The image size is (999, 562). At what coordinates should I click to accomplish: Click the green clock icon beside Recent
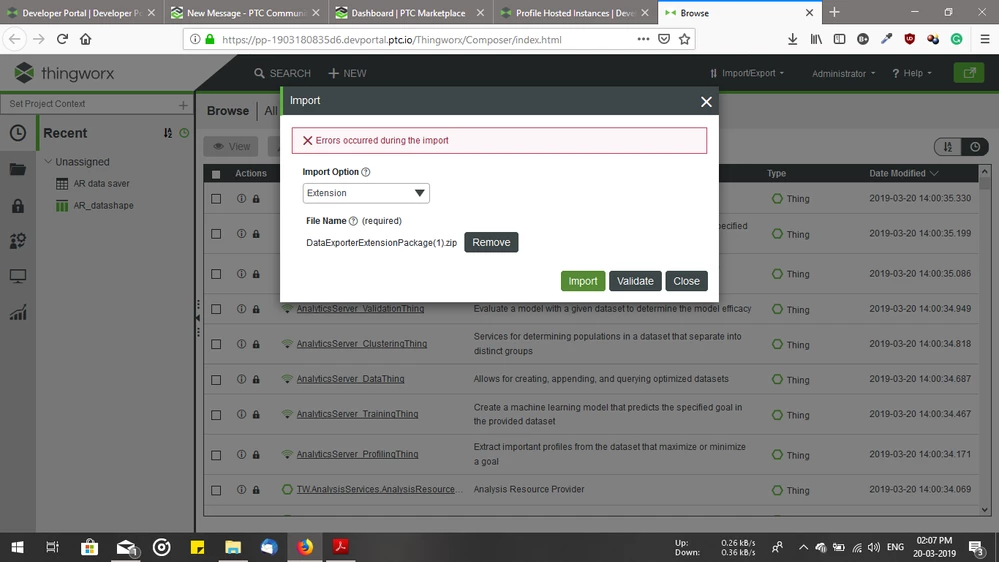click(x=184, y=133)
